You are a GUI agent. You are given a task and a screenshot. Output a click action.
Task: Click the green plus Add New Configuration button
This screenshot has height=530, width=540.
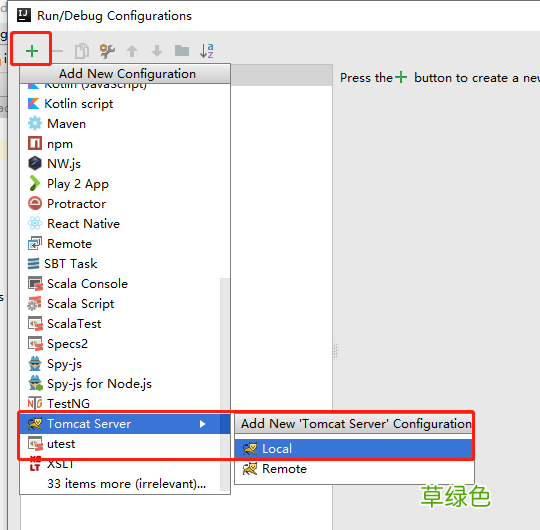(x=32, y=51)
